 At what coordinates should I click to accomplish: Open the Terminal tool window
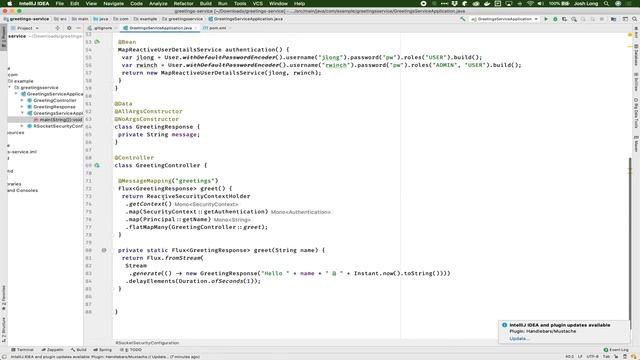point(22,350)
